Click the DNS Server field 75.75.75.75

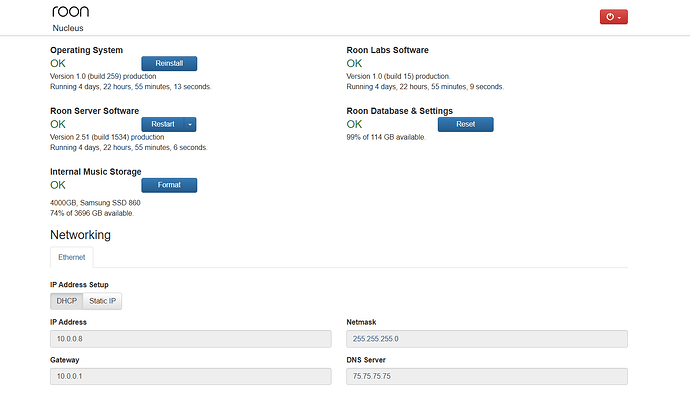(x=487, y=377)
